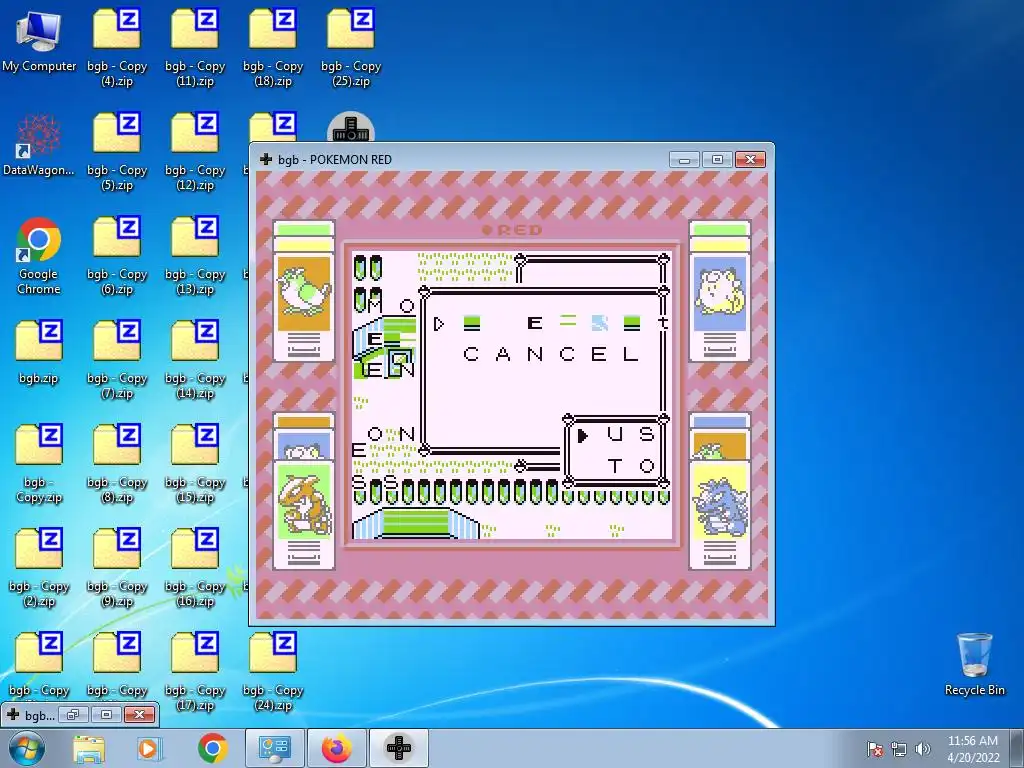Image resolution: width=1024 pixels, height=768 pixels.
Task: Close the small bgb window at bottom-left
Action: point(139,714)
